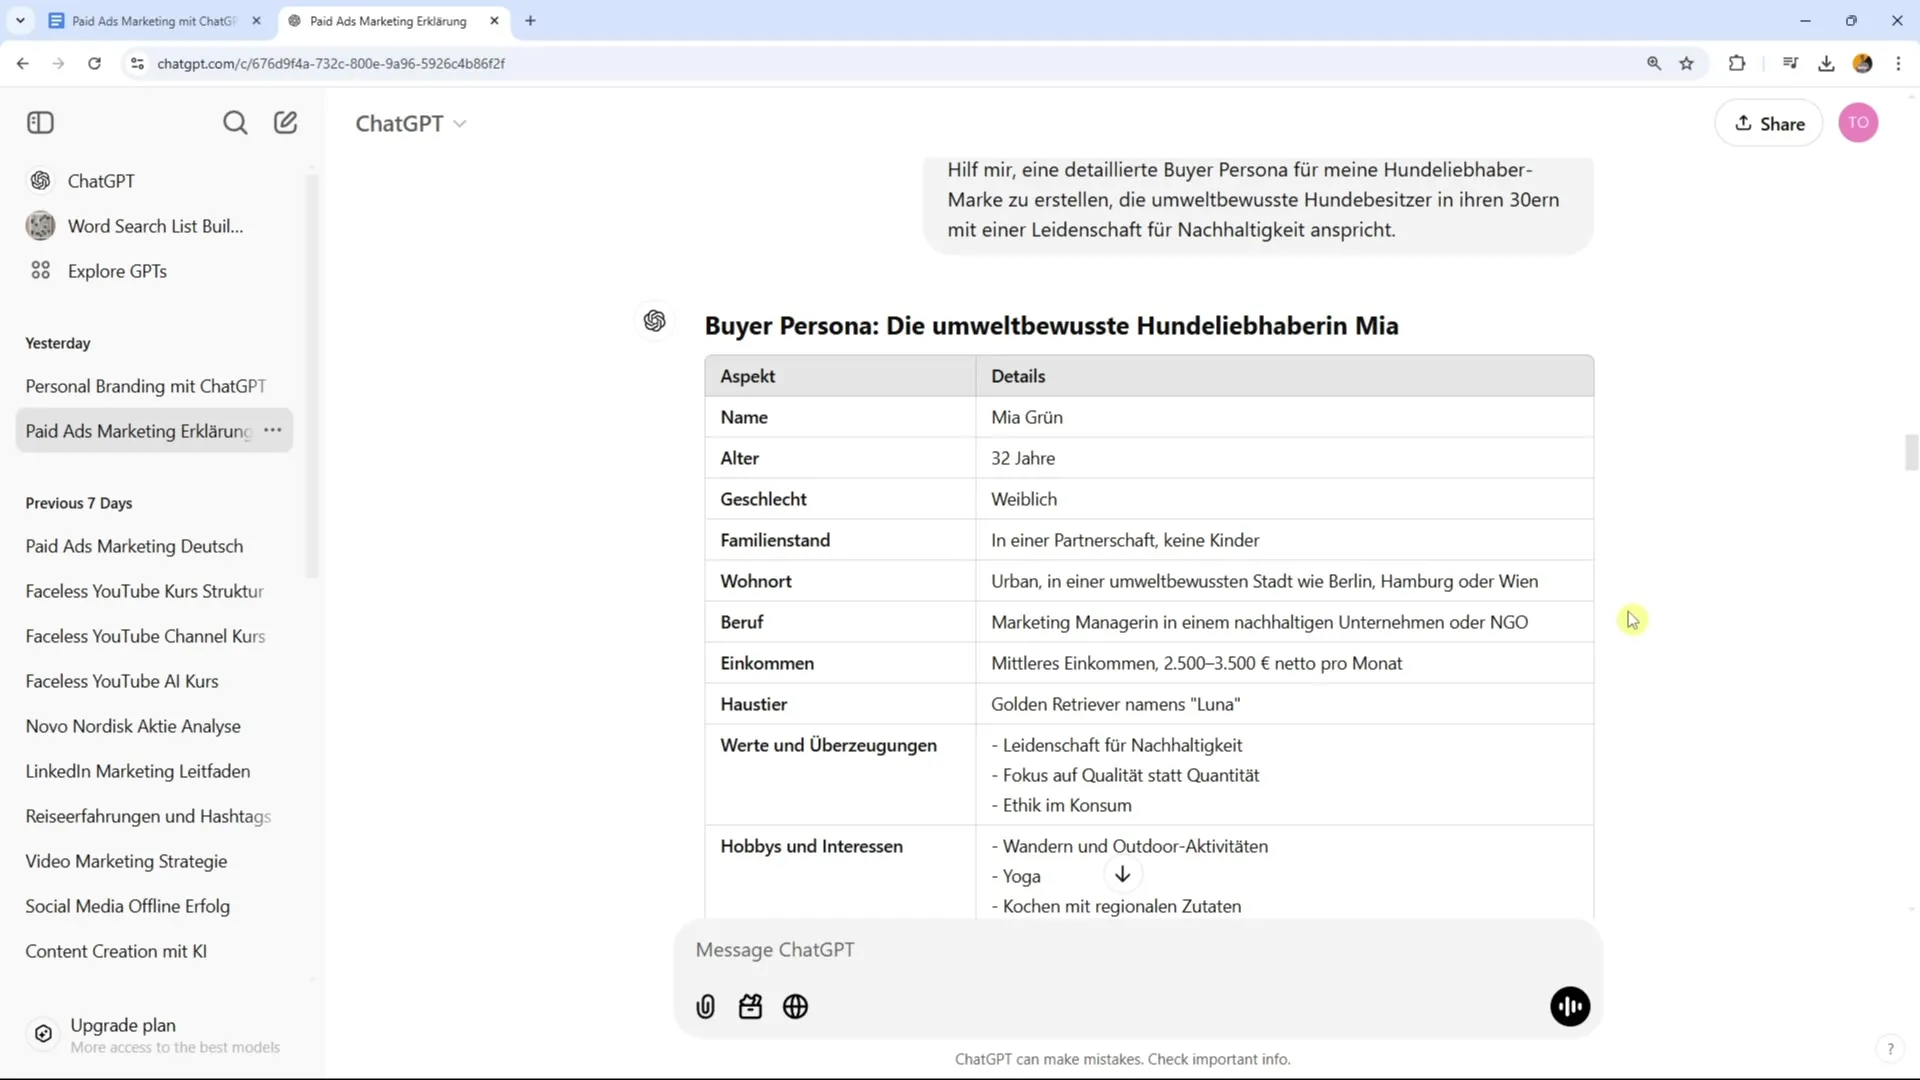Click the attach files paperclip icon
1920x1080 pixels.
(706, 1007)
